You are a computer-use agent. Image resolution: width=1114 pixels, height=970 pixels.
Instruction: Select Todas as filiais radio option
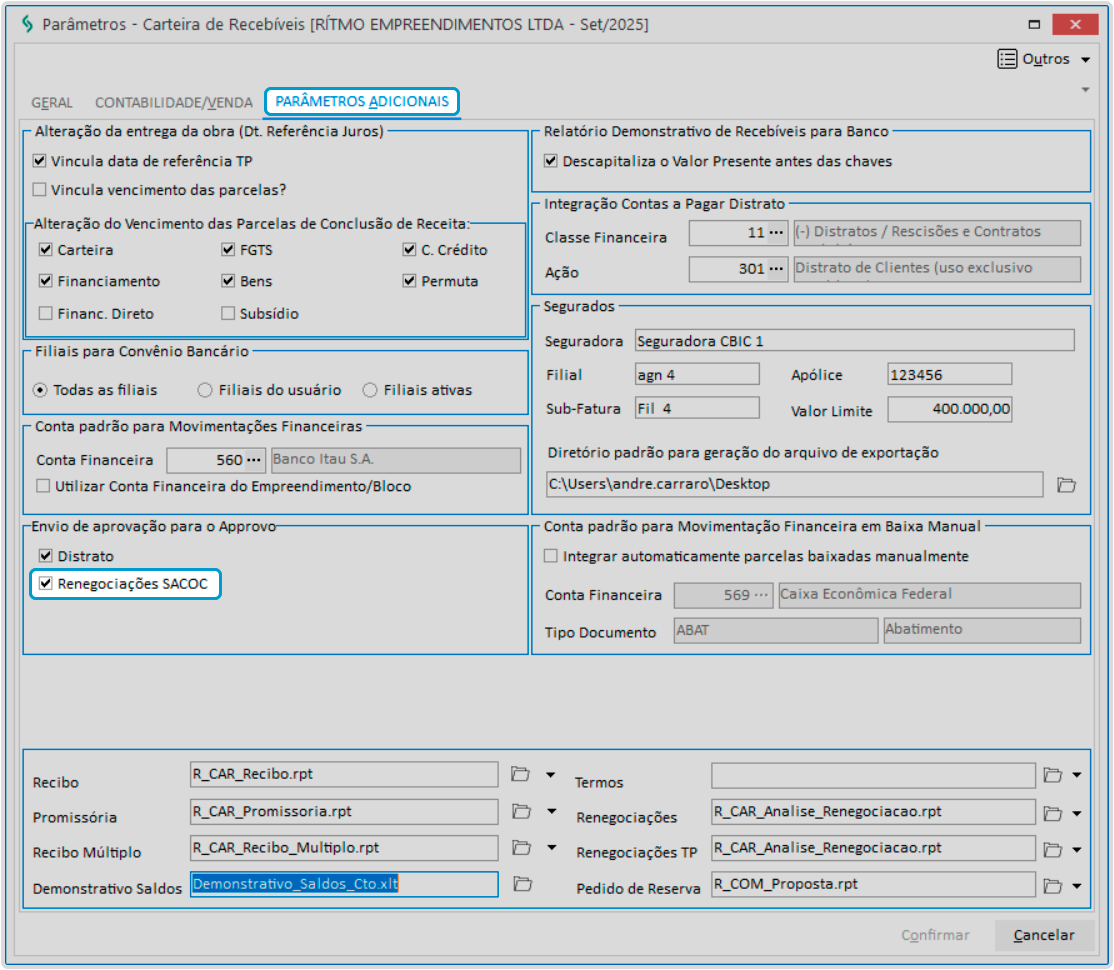[x=40, y=390]
